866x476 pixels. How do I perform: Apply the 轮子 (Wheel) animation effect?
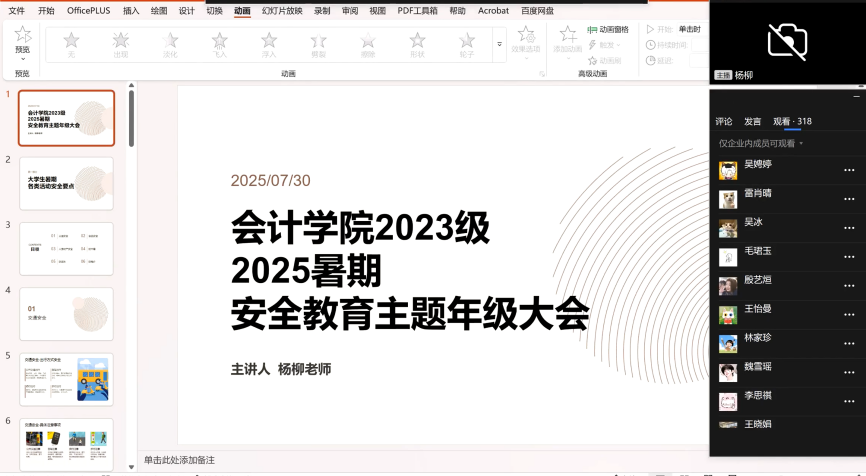tap(466, 42)
